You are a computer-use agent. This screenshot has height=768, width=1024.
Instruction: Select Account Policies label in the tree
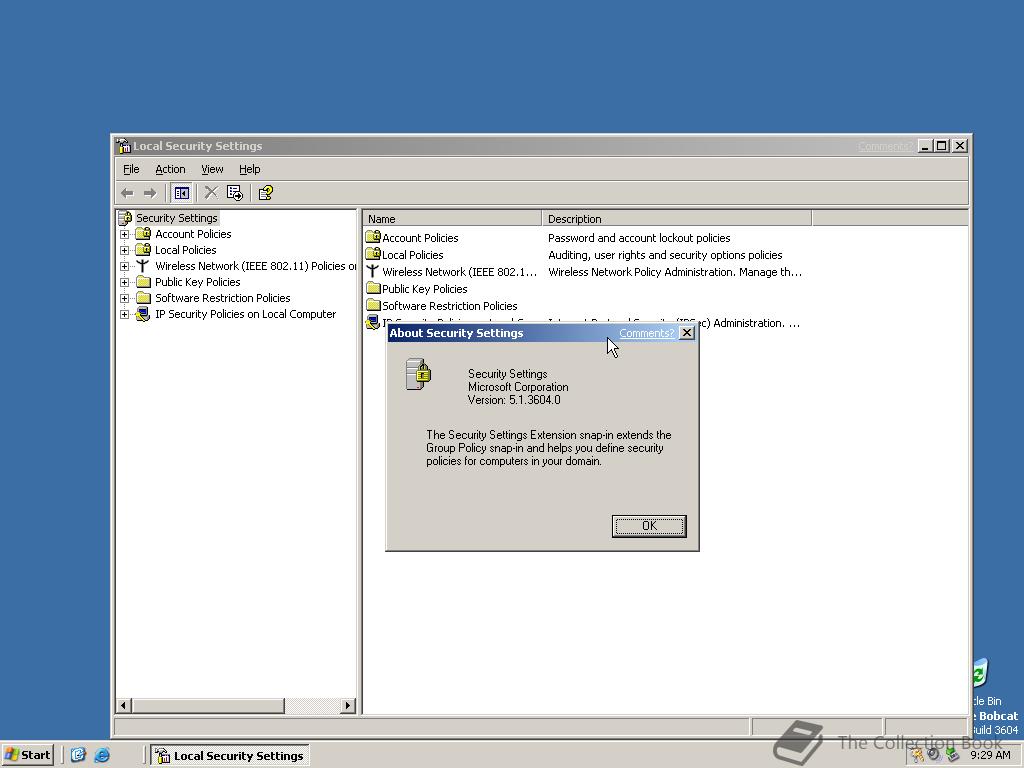pos(193,234)
